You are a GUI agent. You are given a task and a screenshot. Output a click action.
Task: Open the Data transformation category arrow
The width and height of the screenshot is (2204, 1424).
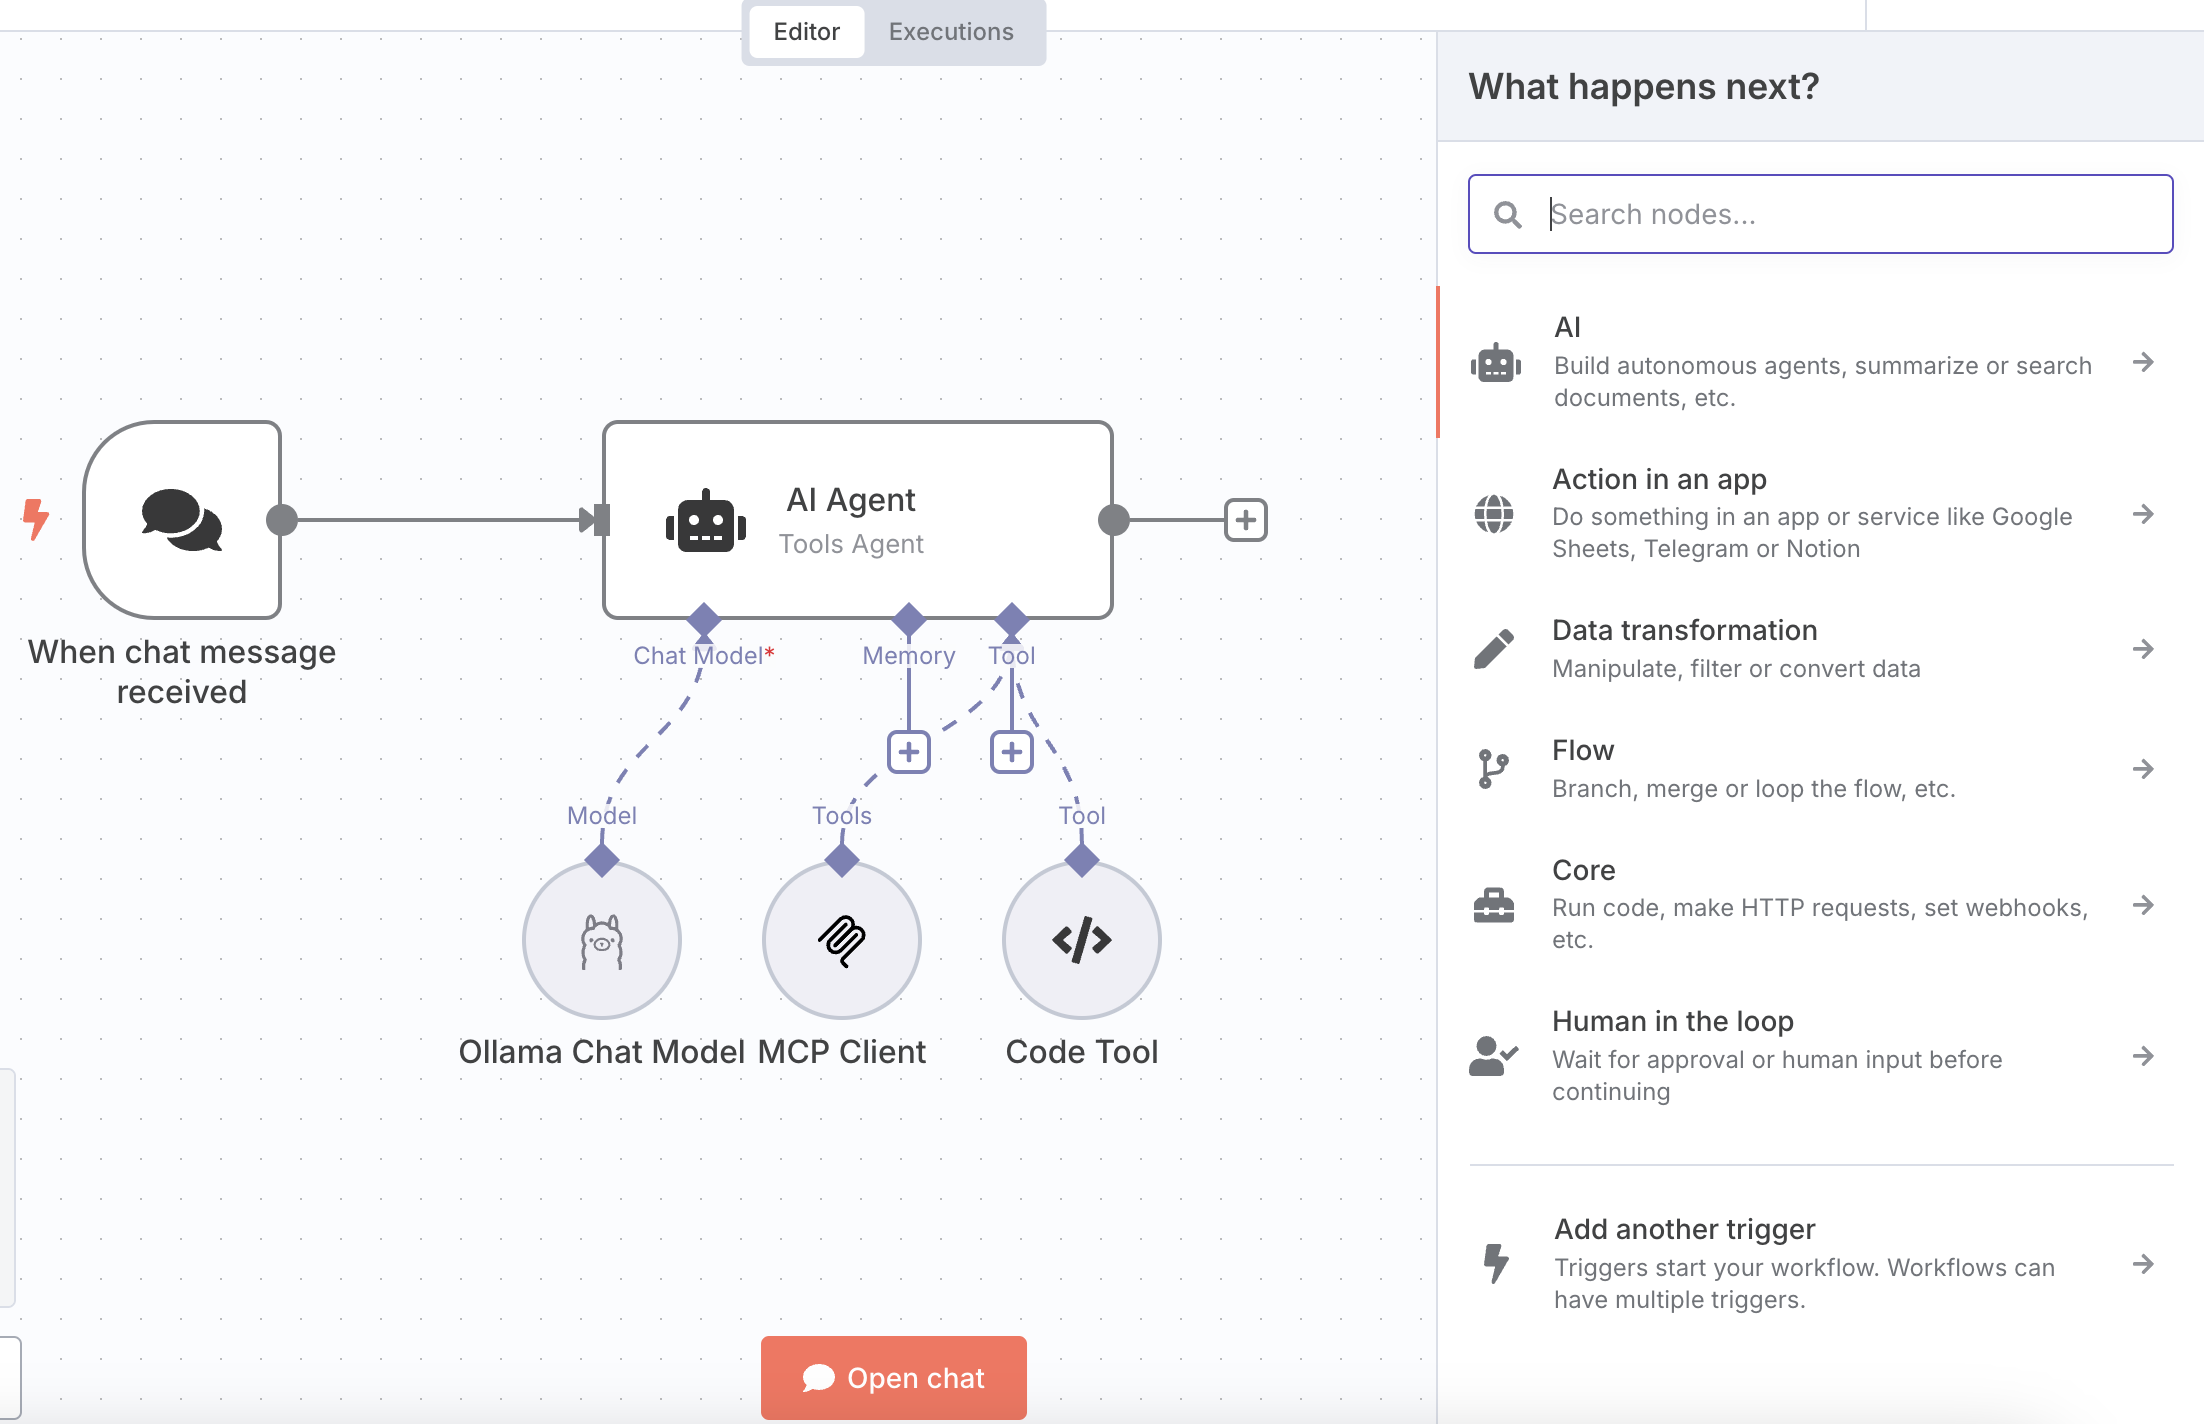[2142, 649]
